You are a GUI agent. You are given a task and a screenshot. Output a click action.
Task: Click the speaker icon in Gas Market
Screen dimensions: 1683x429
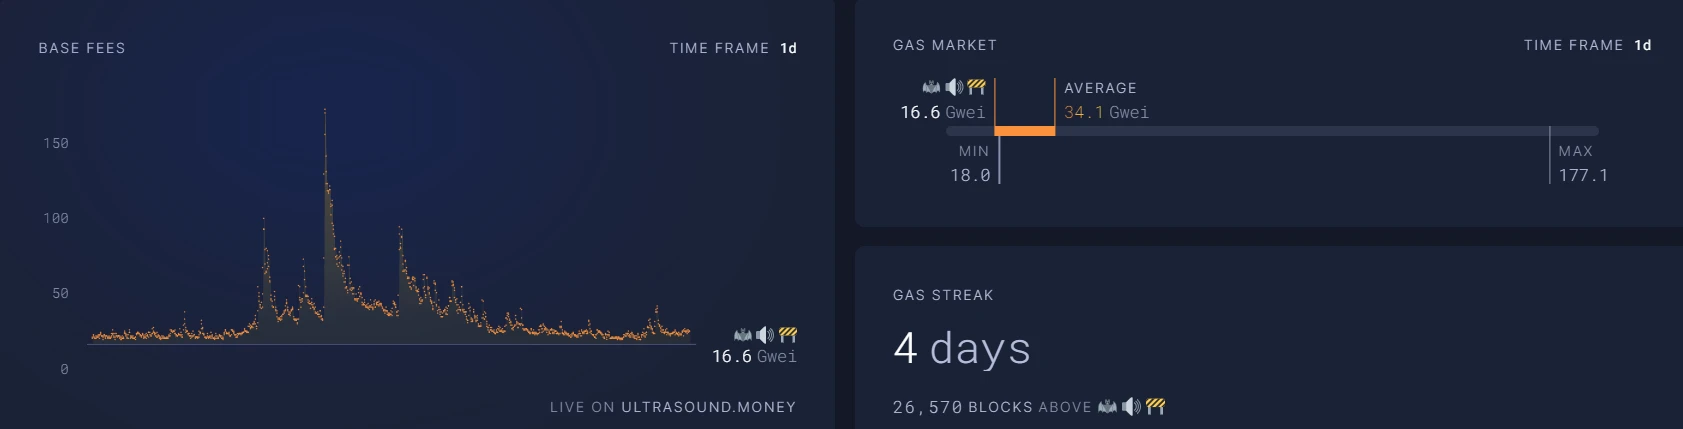pos(954,87)
